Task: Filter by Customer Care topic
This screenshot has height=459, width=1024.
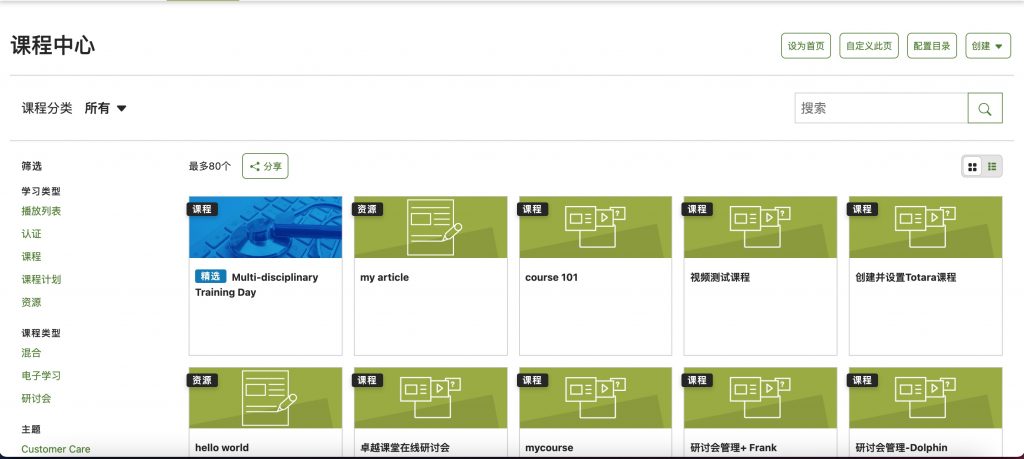Action: [x=56, y=449]
